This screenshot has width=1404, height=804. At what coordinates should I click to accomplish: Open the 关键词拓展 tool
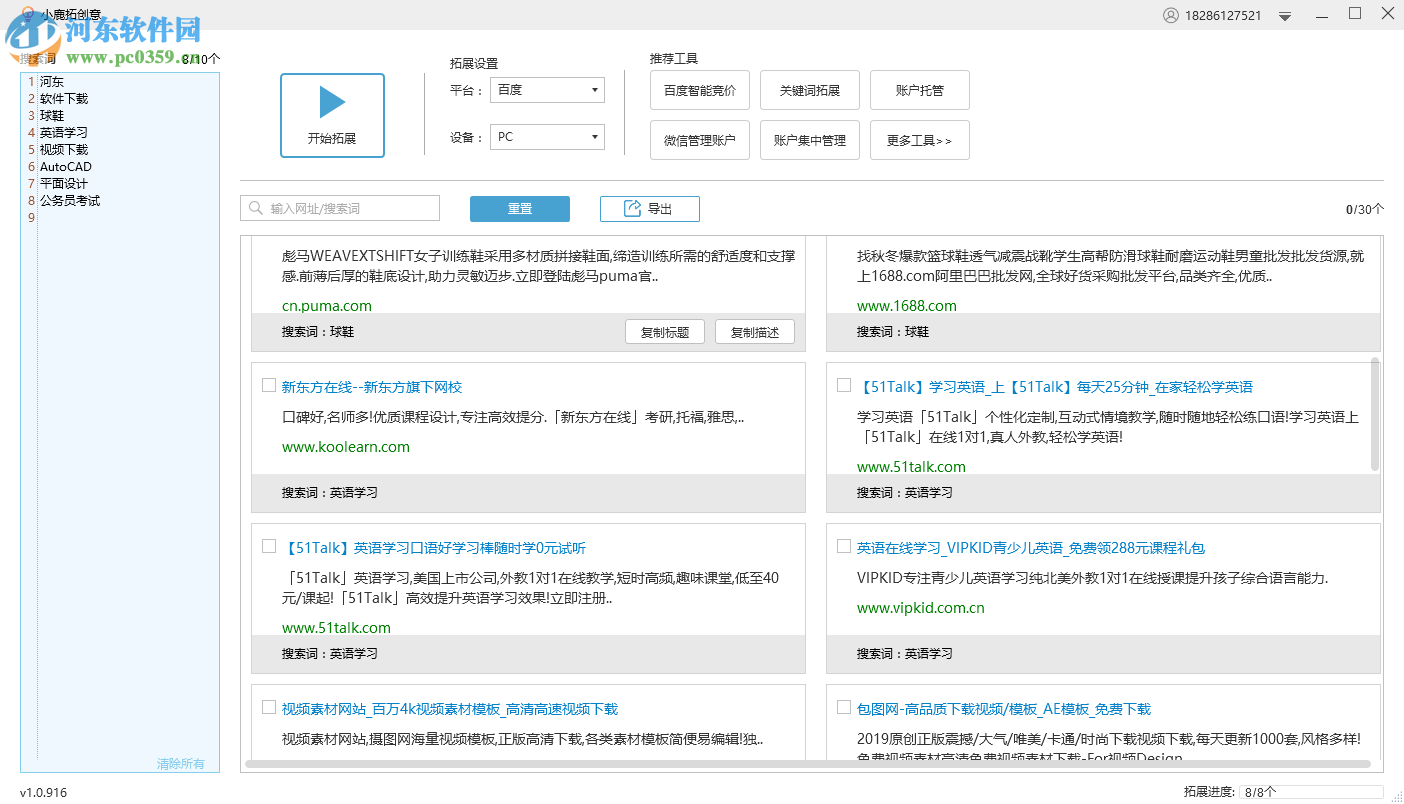coord(809,89)
